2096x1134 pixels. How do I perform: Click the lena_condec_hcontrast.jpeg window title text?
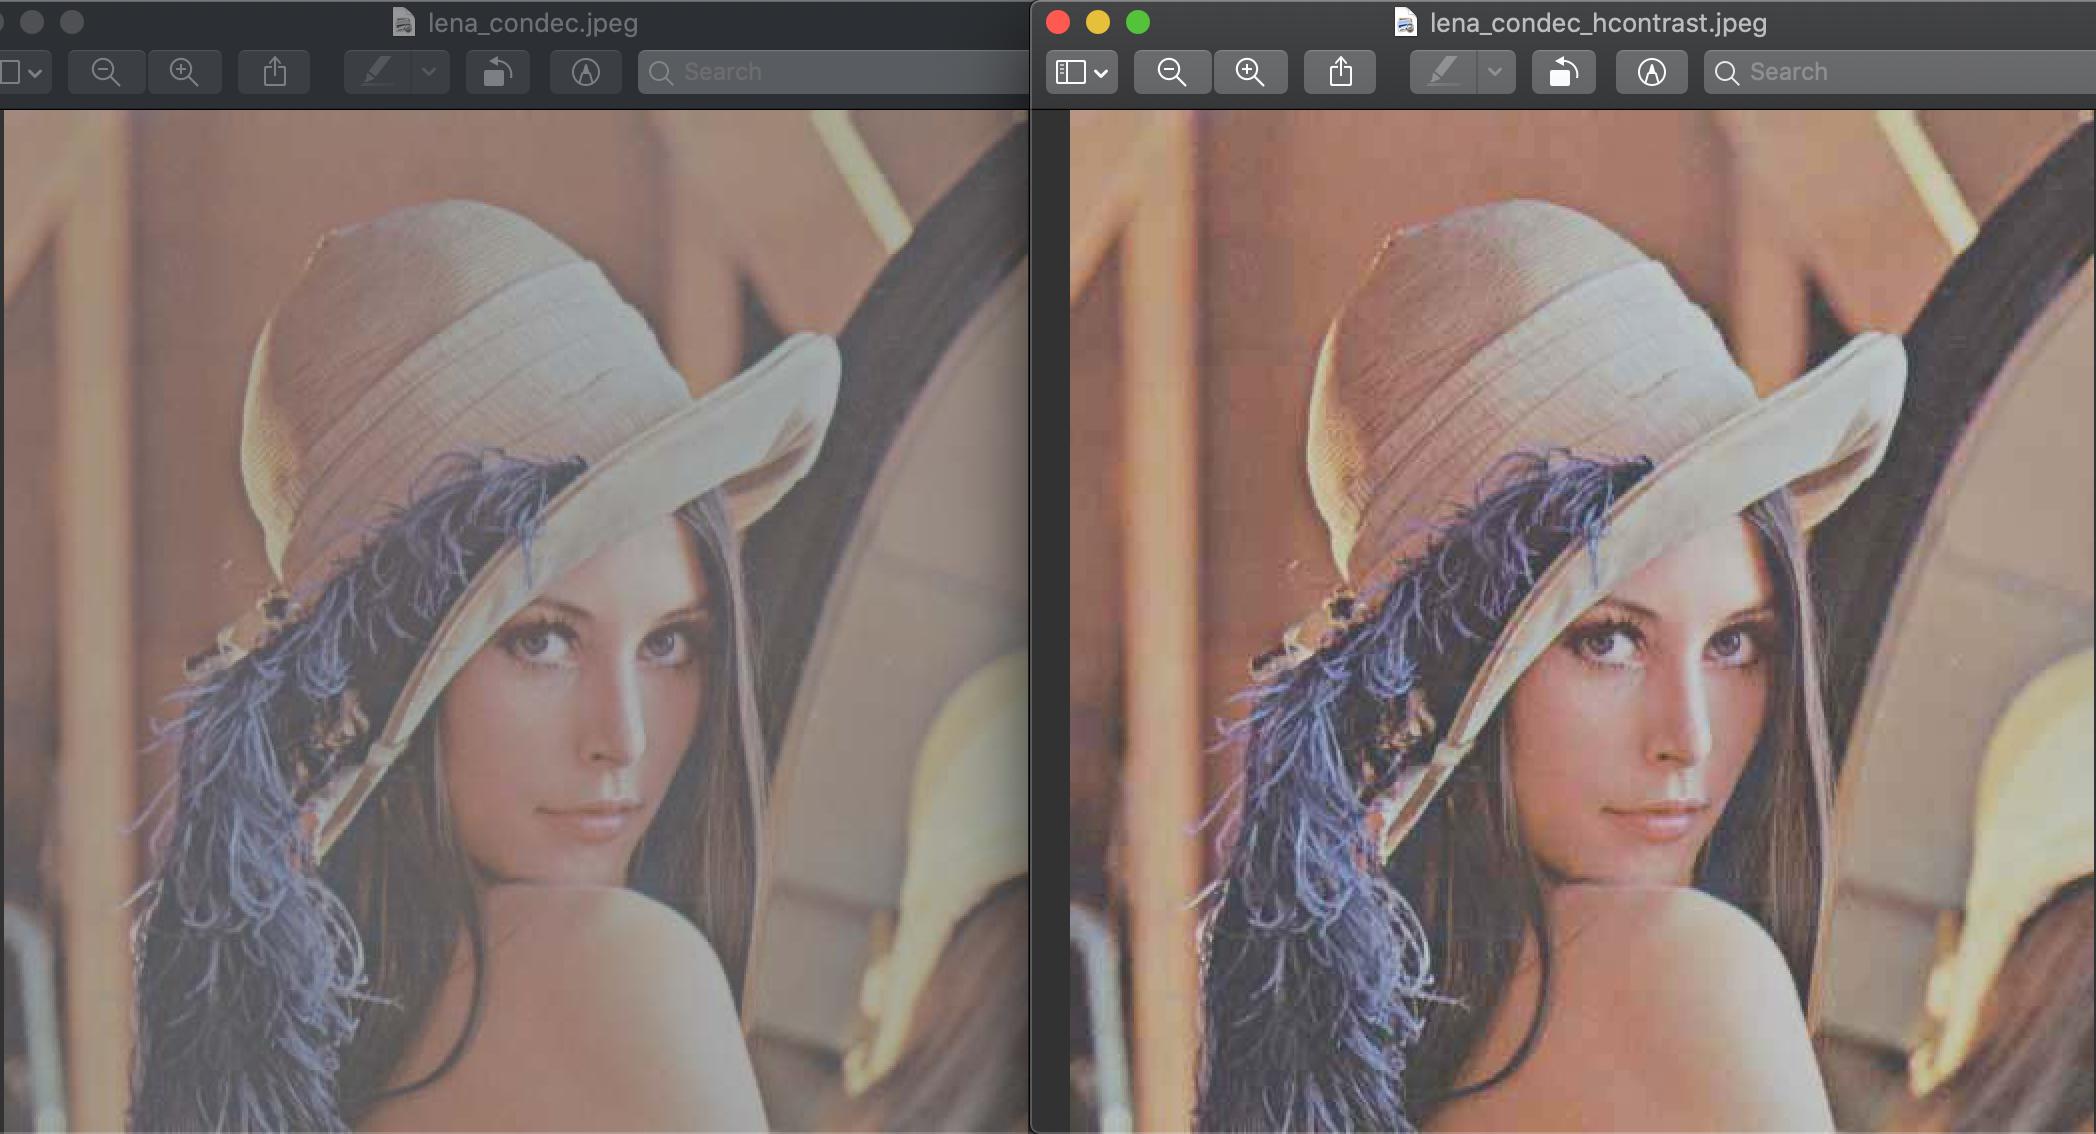coord(1598,22)
